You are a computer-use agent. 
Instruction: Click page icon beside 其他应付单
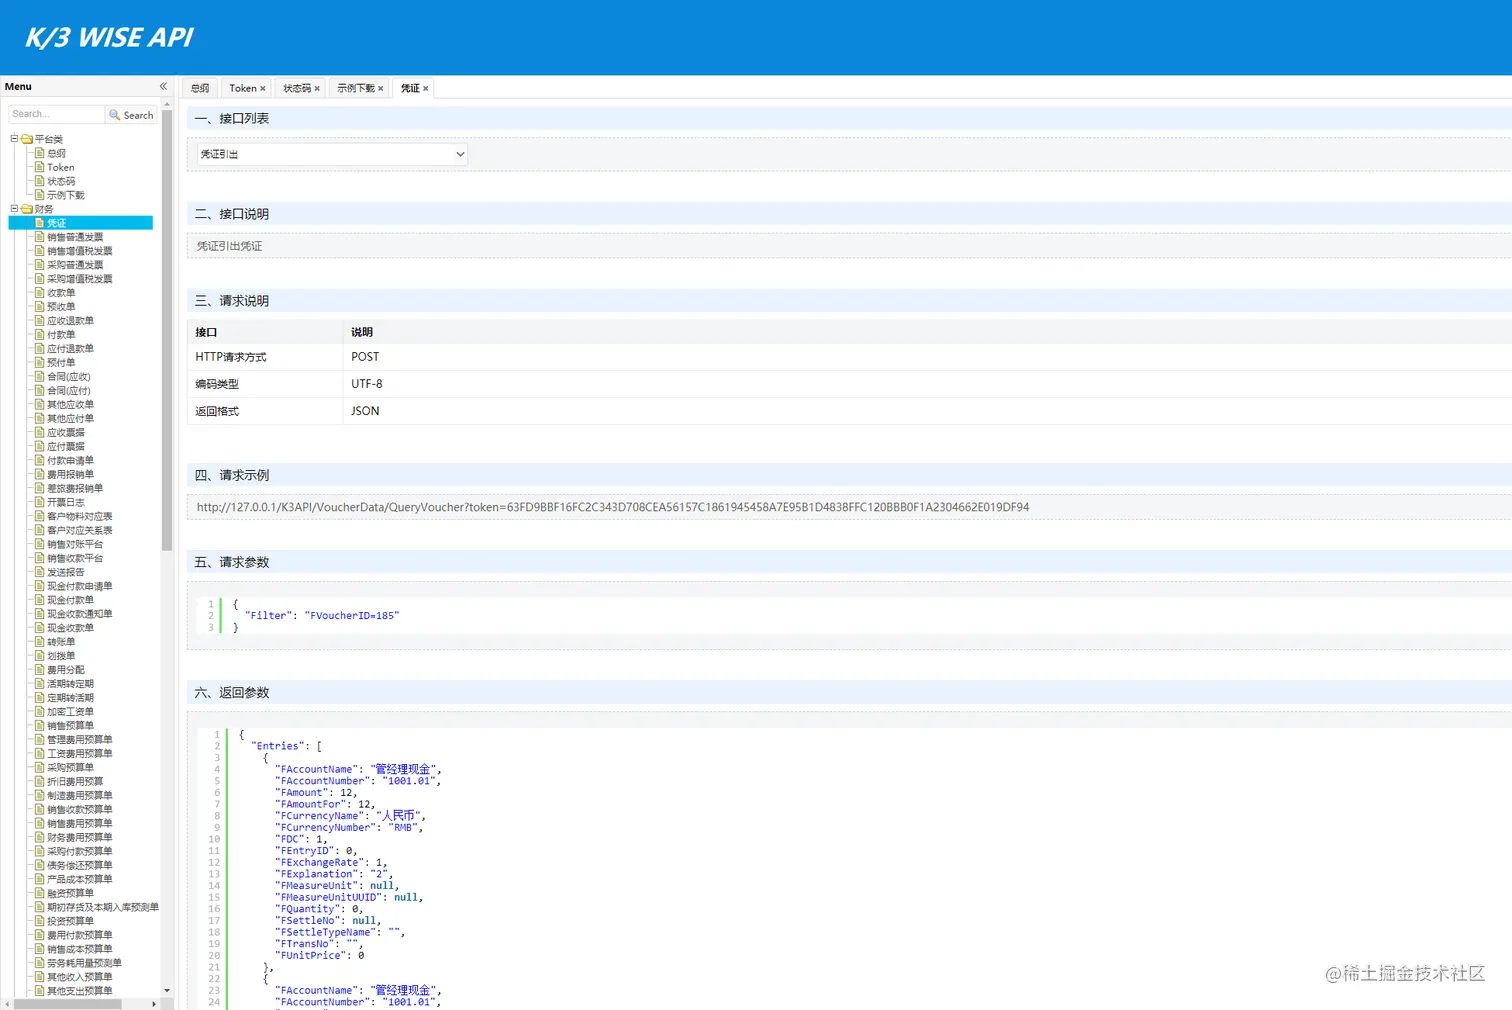tap(40, 419)
